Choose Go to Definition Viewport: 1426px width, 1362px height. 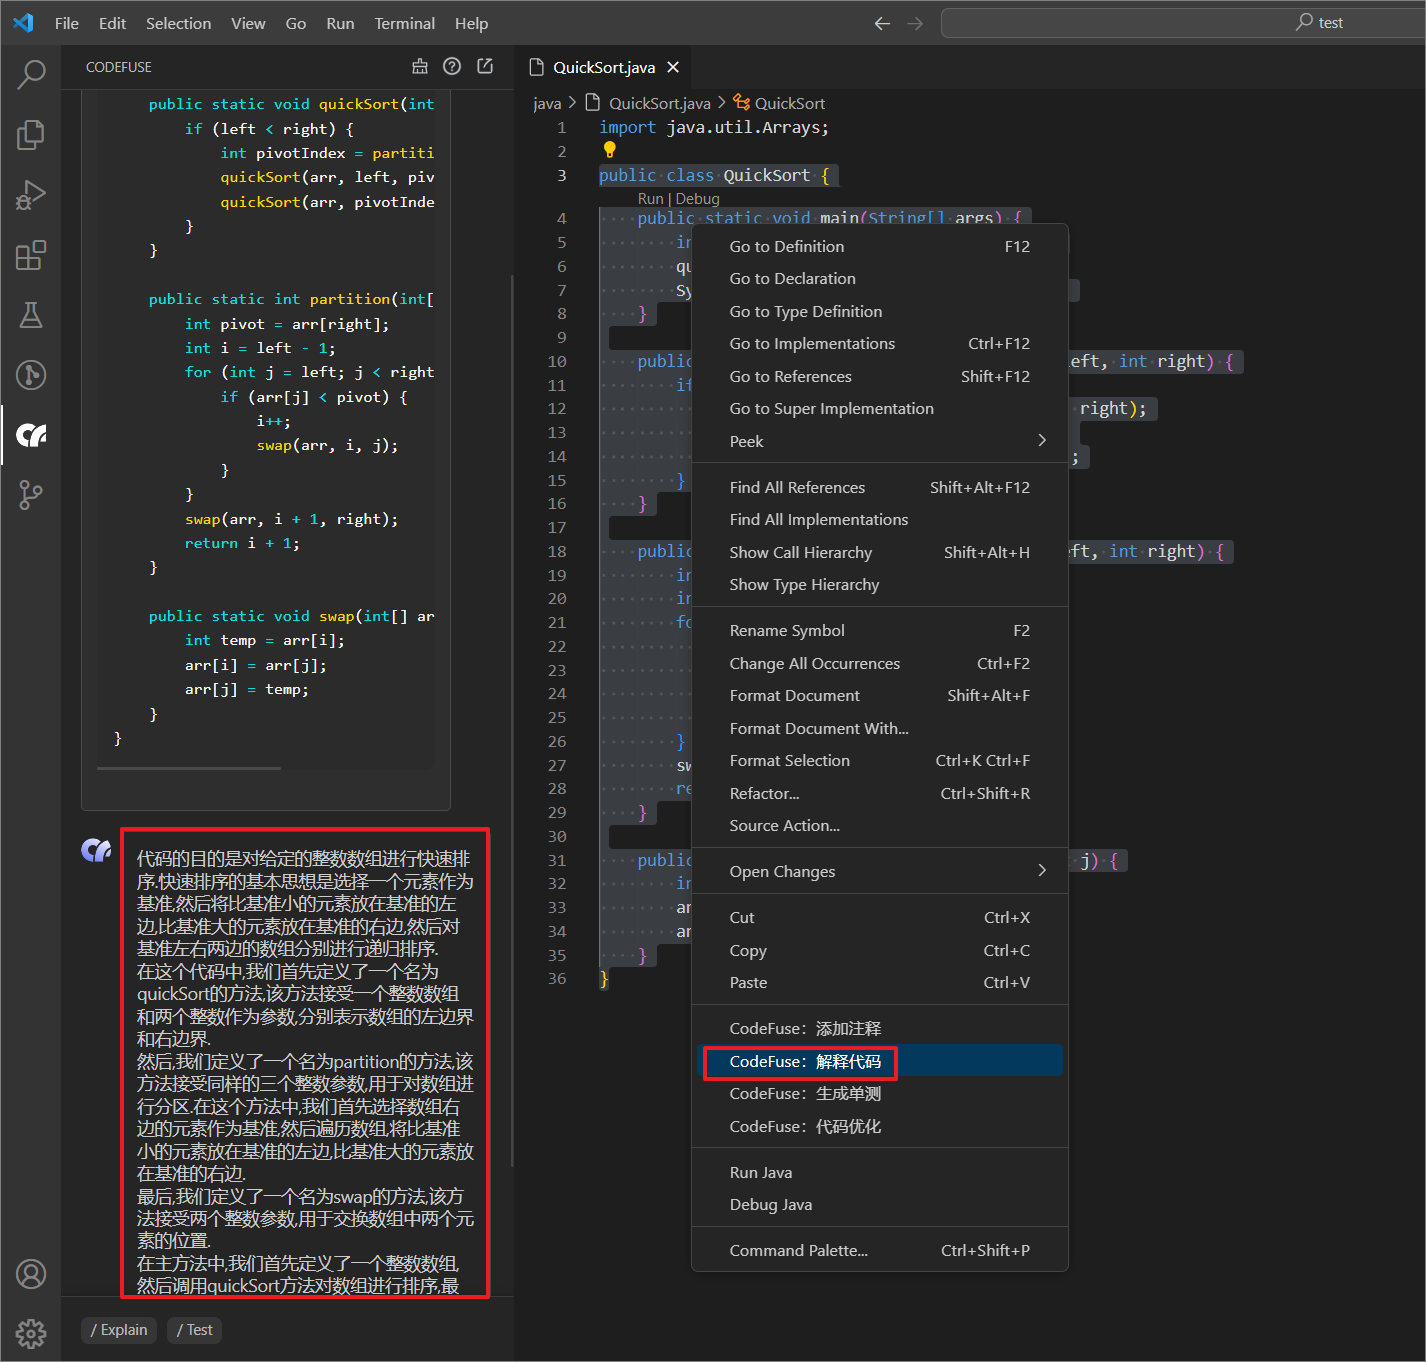tap(880, 246)
